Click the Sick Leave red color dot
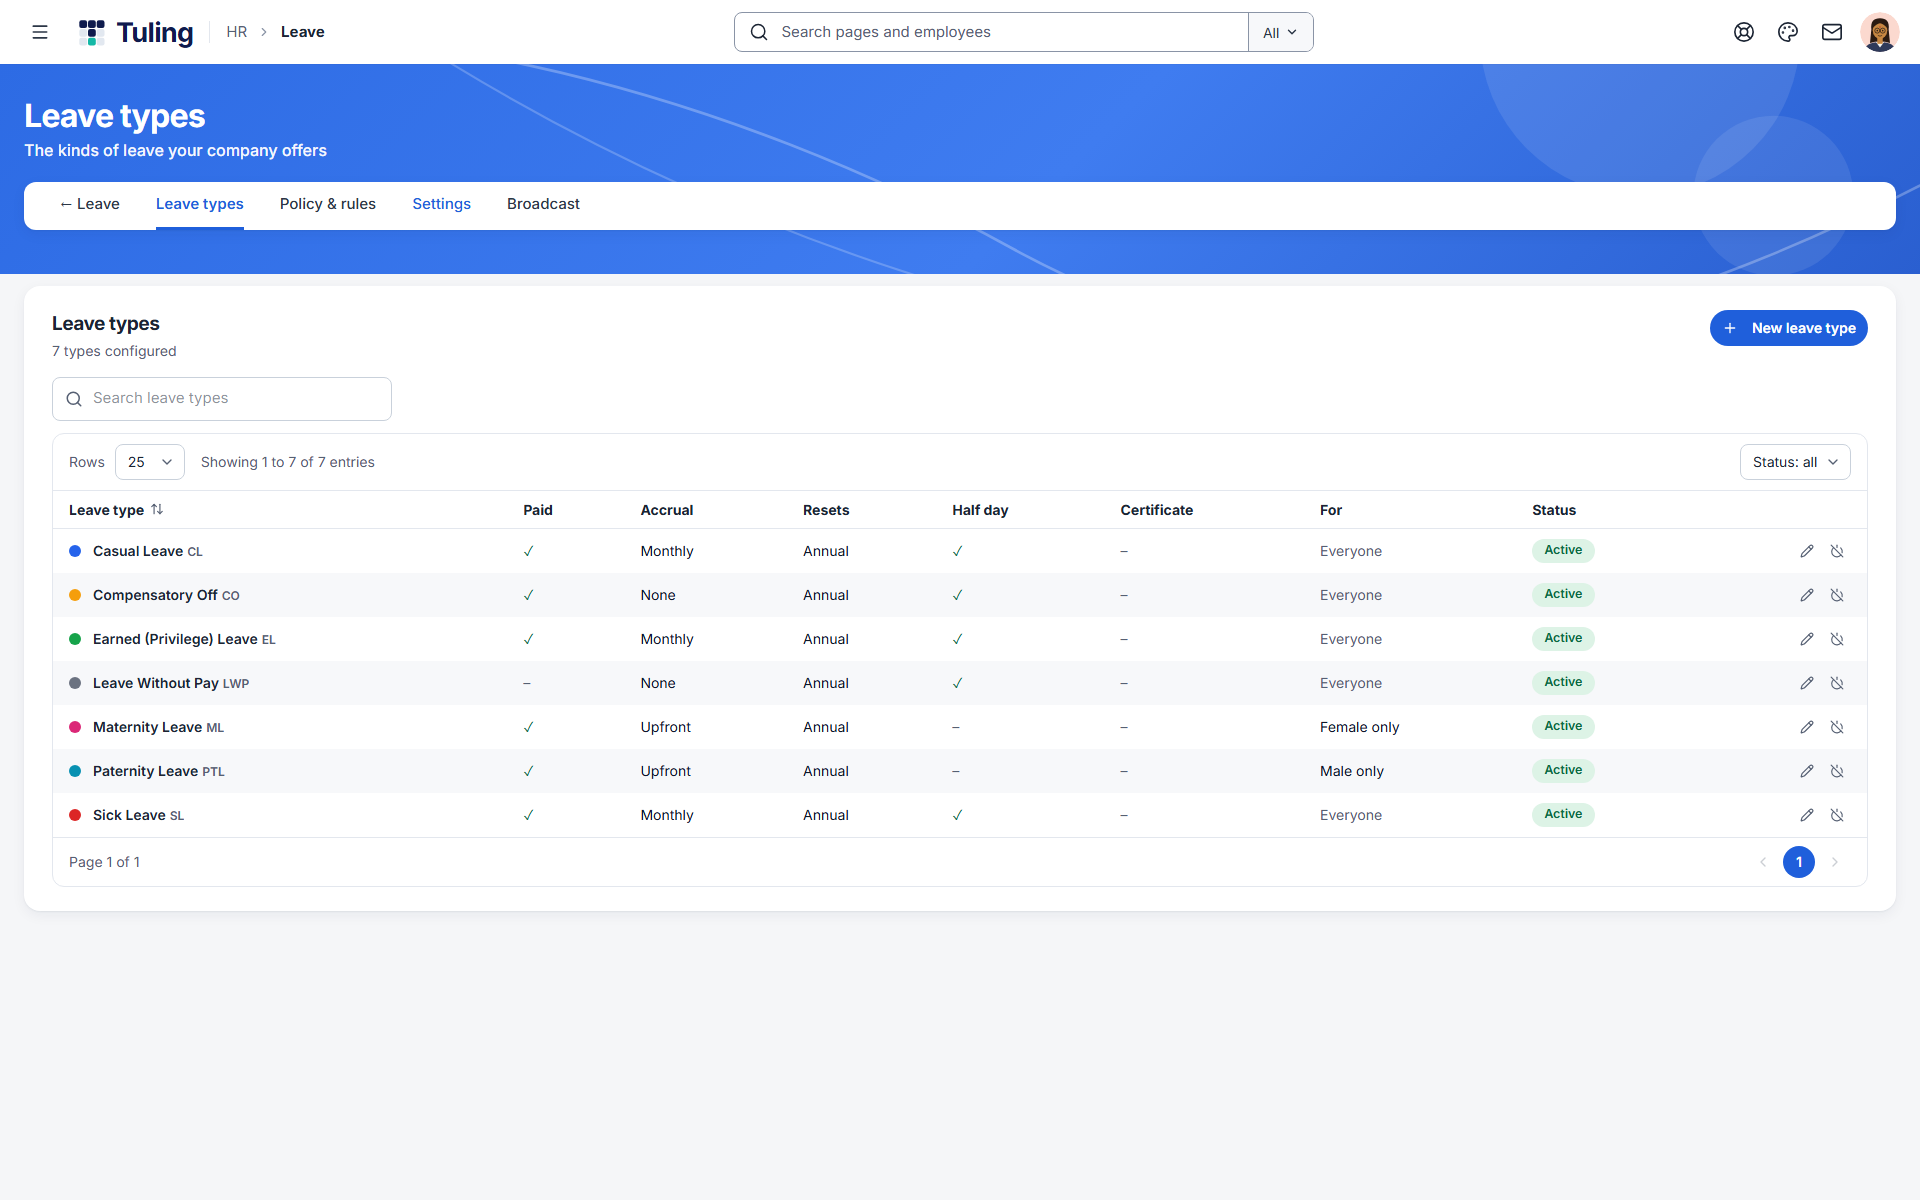 [75, 815]
